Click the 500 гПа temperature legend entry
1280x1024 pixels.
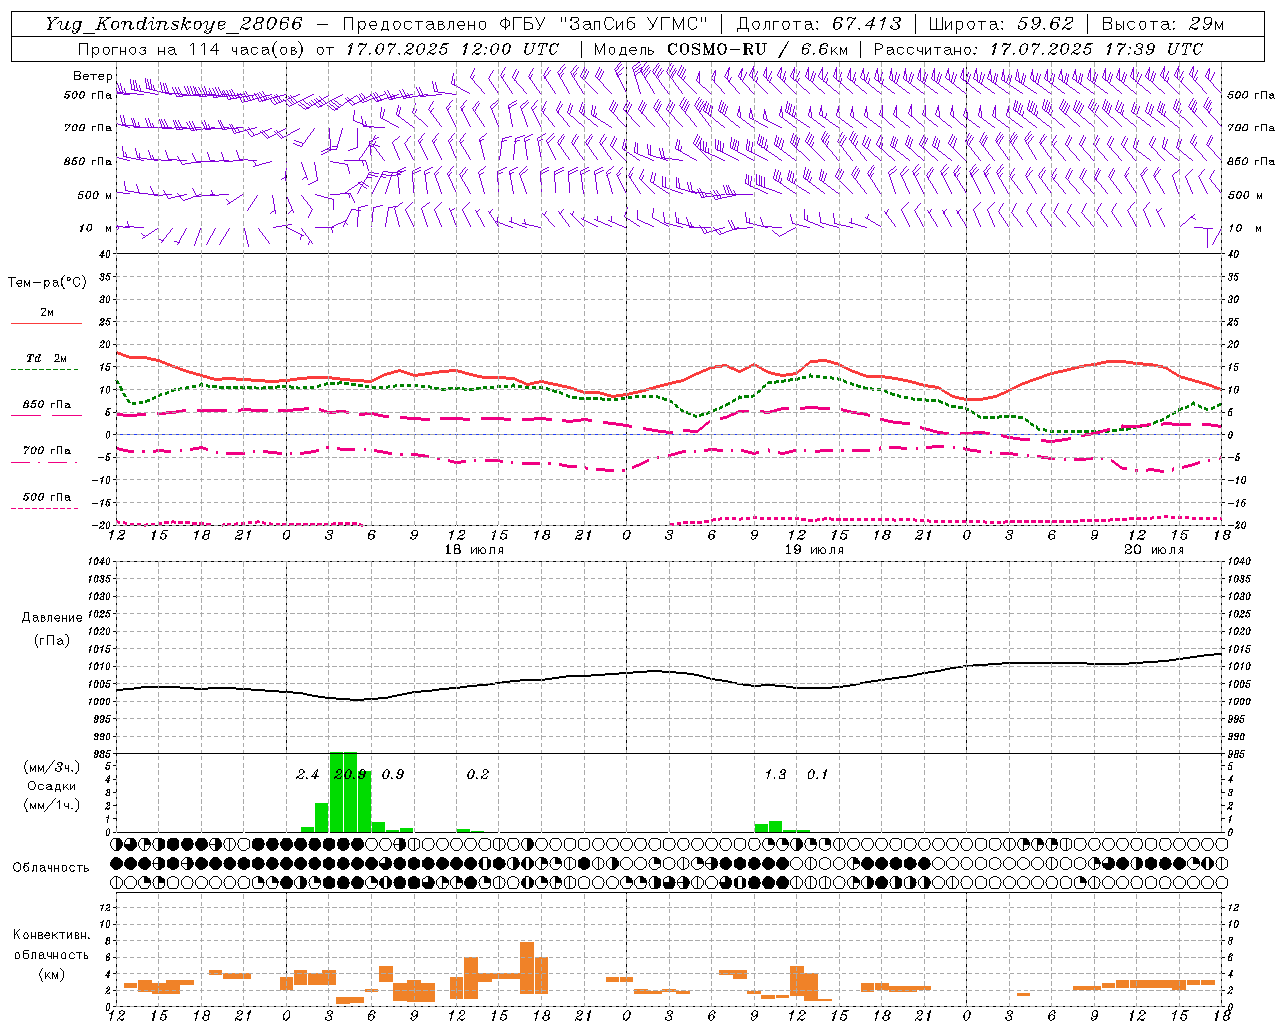pyautogui.click(x=47, y=497)
